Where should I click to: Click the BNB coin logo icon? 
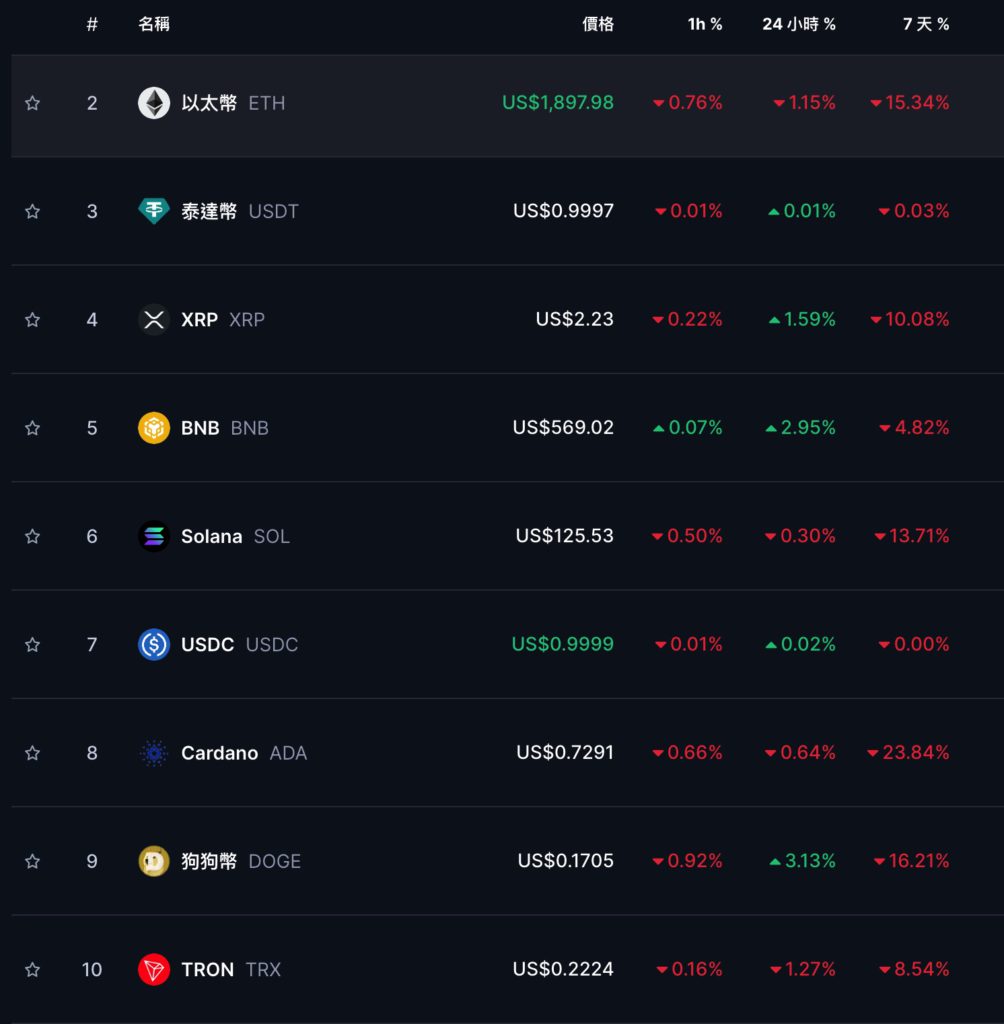(154, 428)
